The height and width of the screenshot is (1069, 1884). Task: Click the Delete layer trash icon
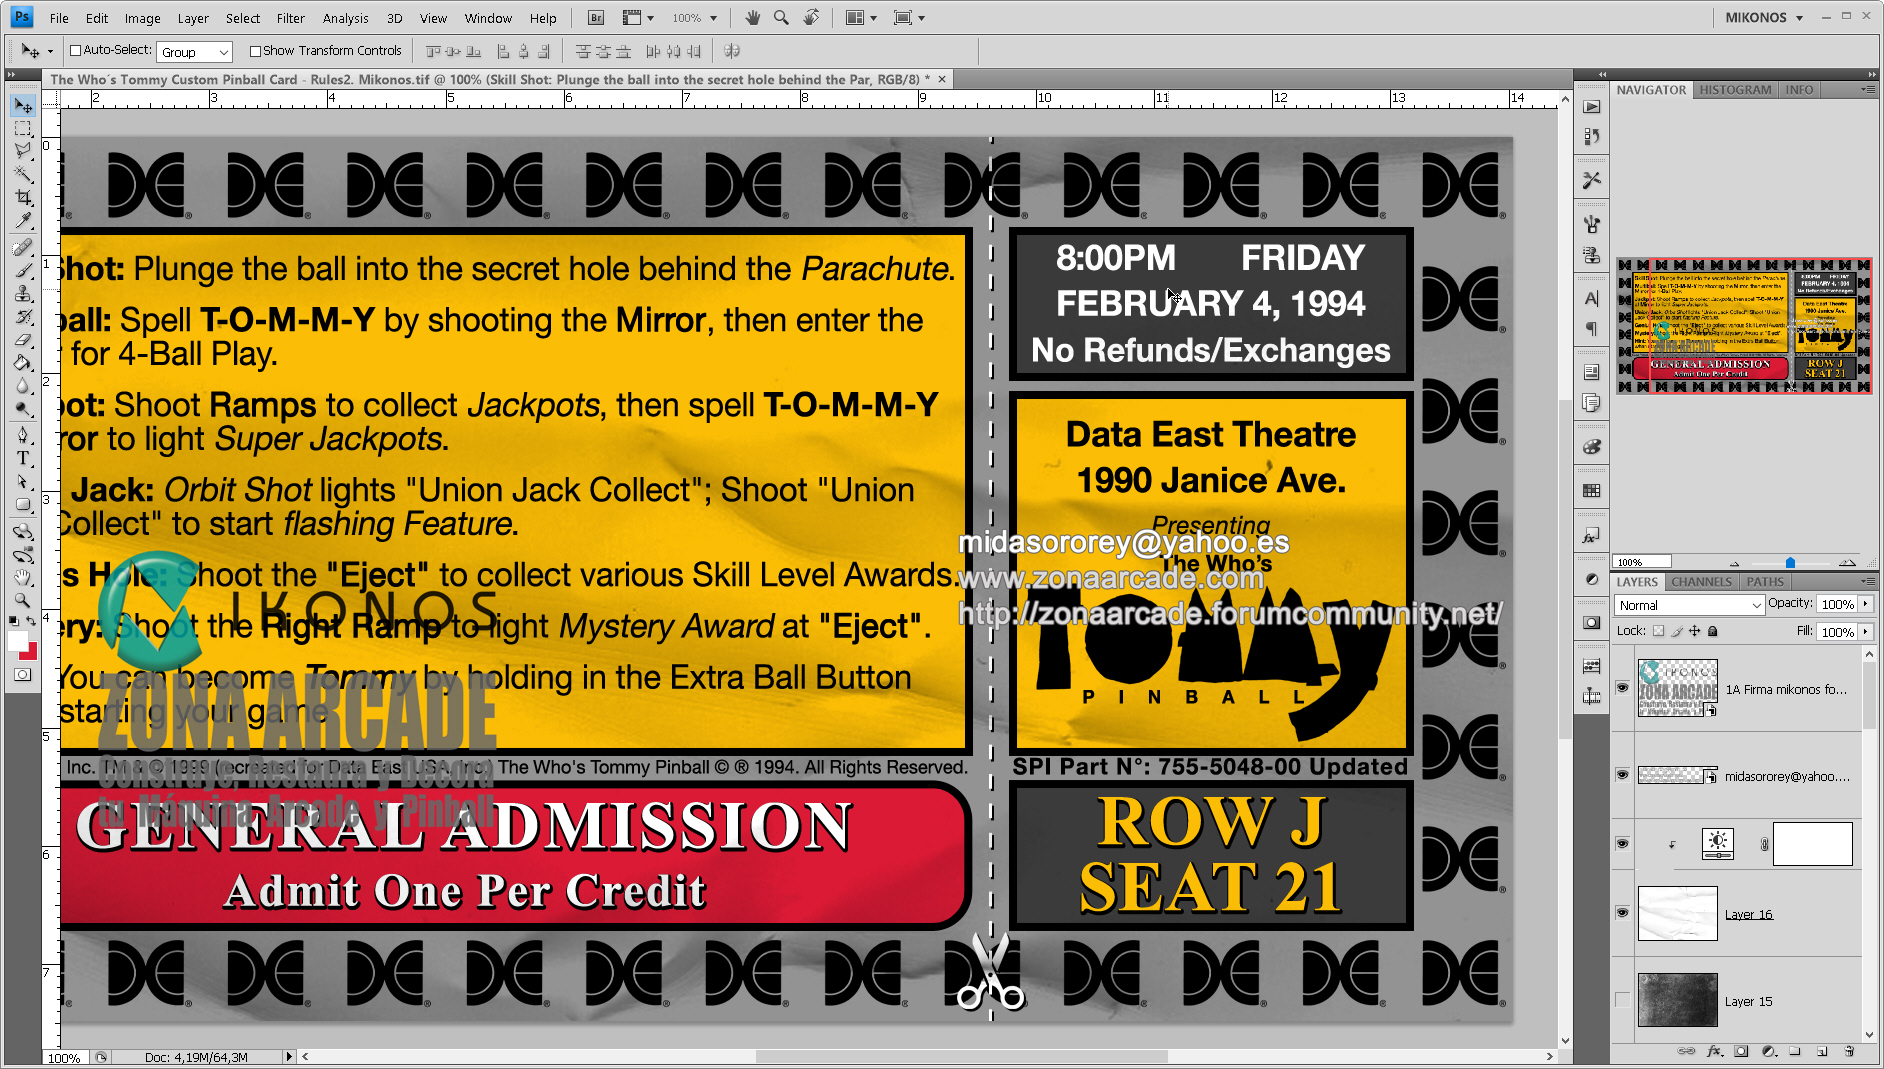1849,1051
